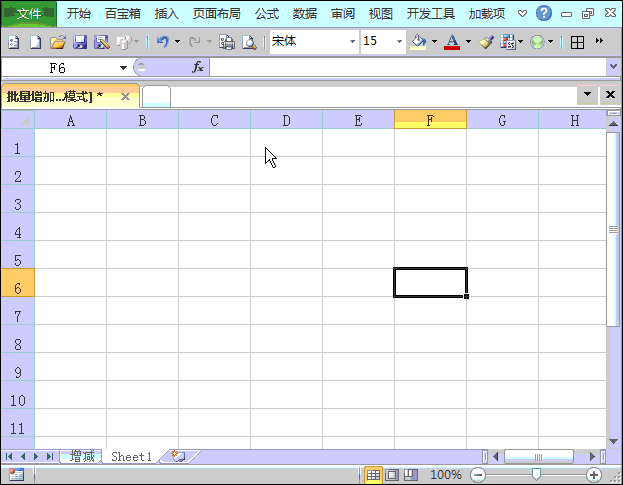Click the Insert Worksheet tab icon
The width and height of the screenshot is (623, 485).
tap(178, 456)
